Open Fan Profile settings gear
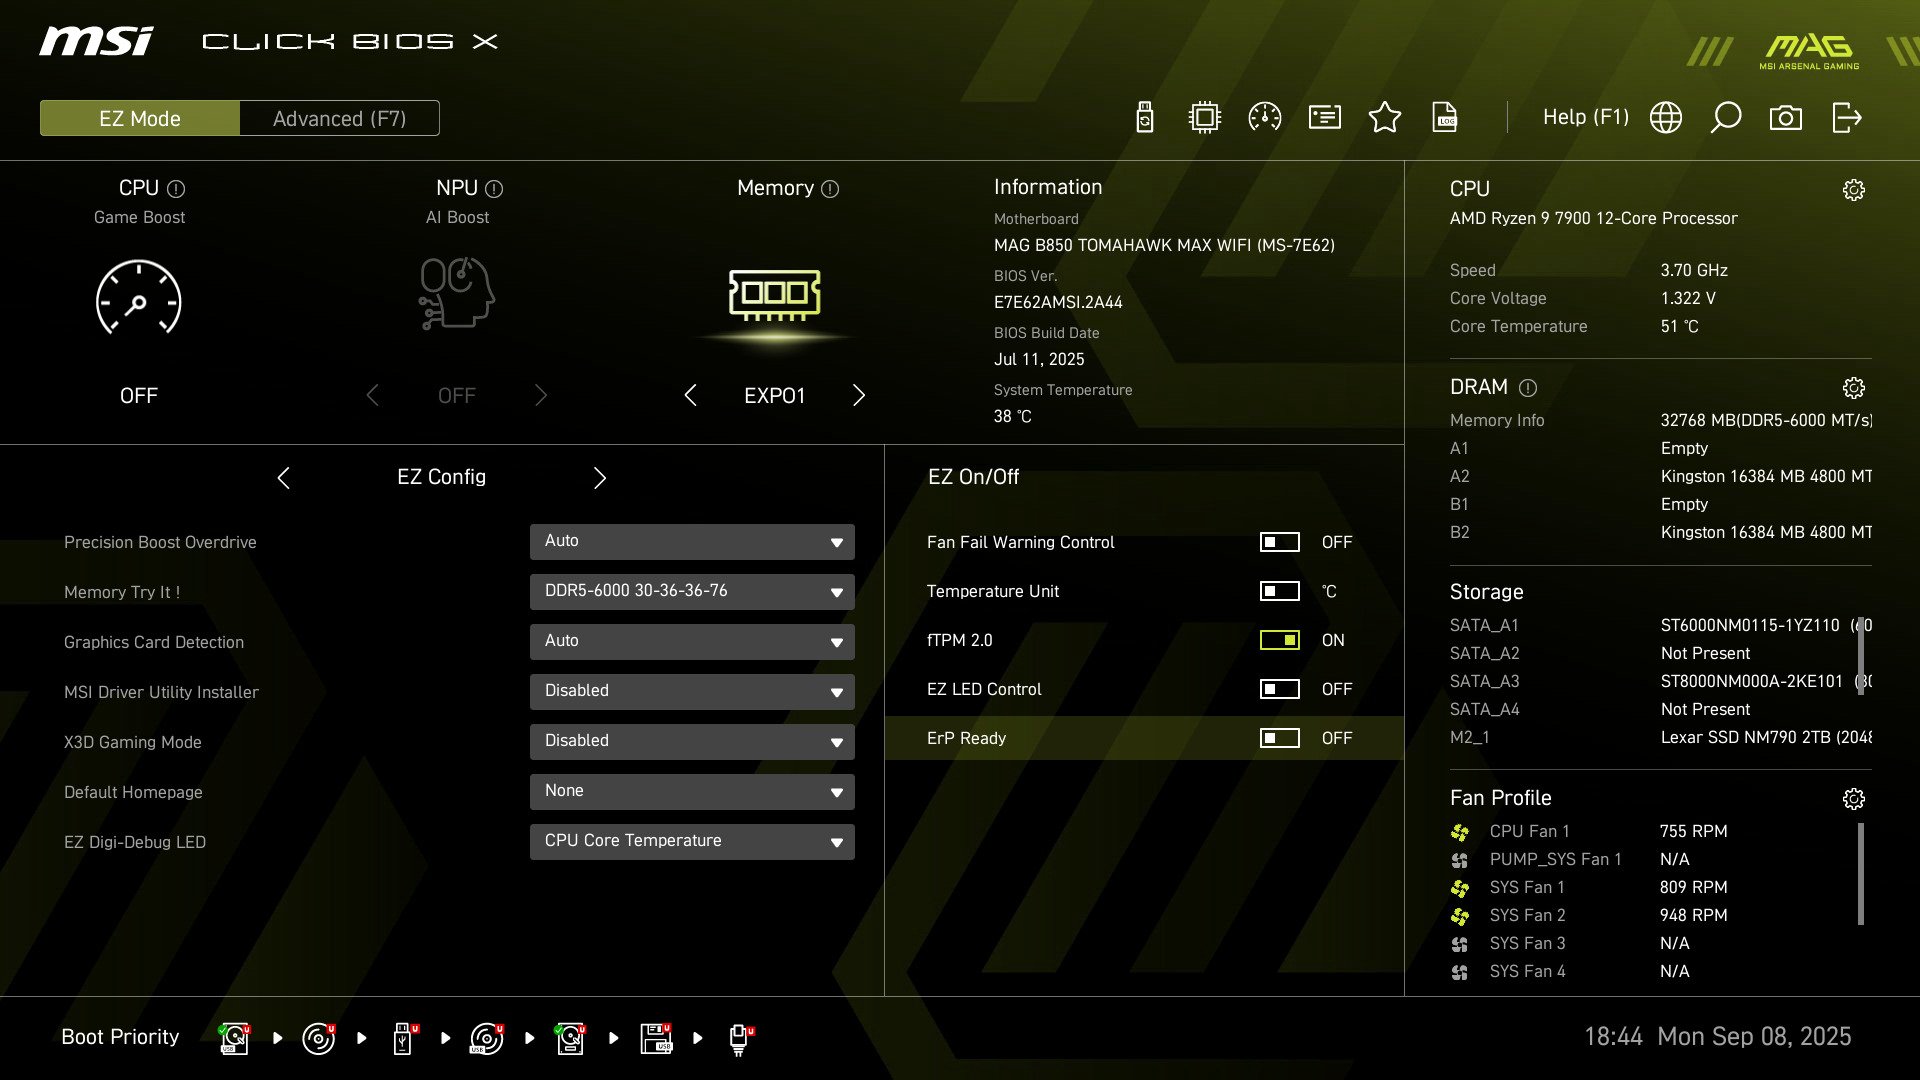 1853,799
